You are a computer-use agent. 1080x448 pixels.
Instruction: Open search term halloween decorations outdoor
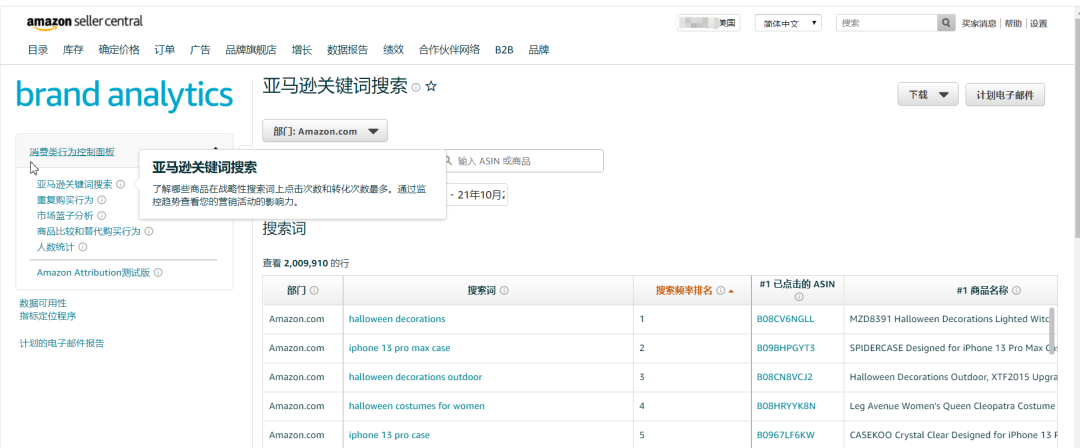[x=415, y=377]
